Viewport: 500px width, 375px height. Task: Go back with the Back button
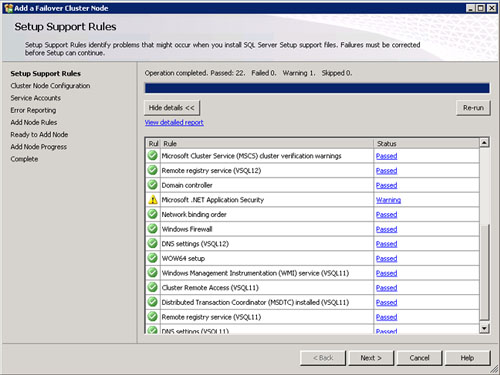[323, 358]
